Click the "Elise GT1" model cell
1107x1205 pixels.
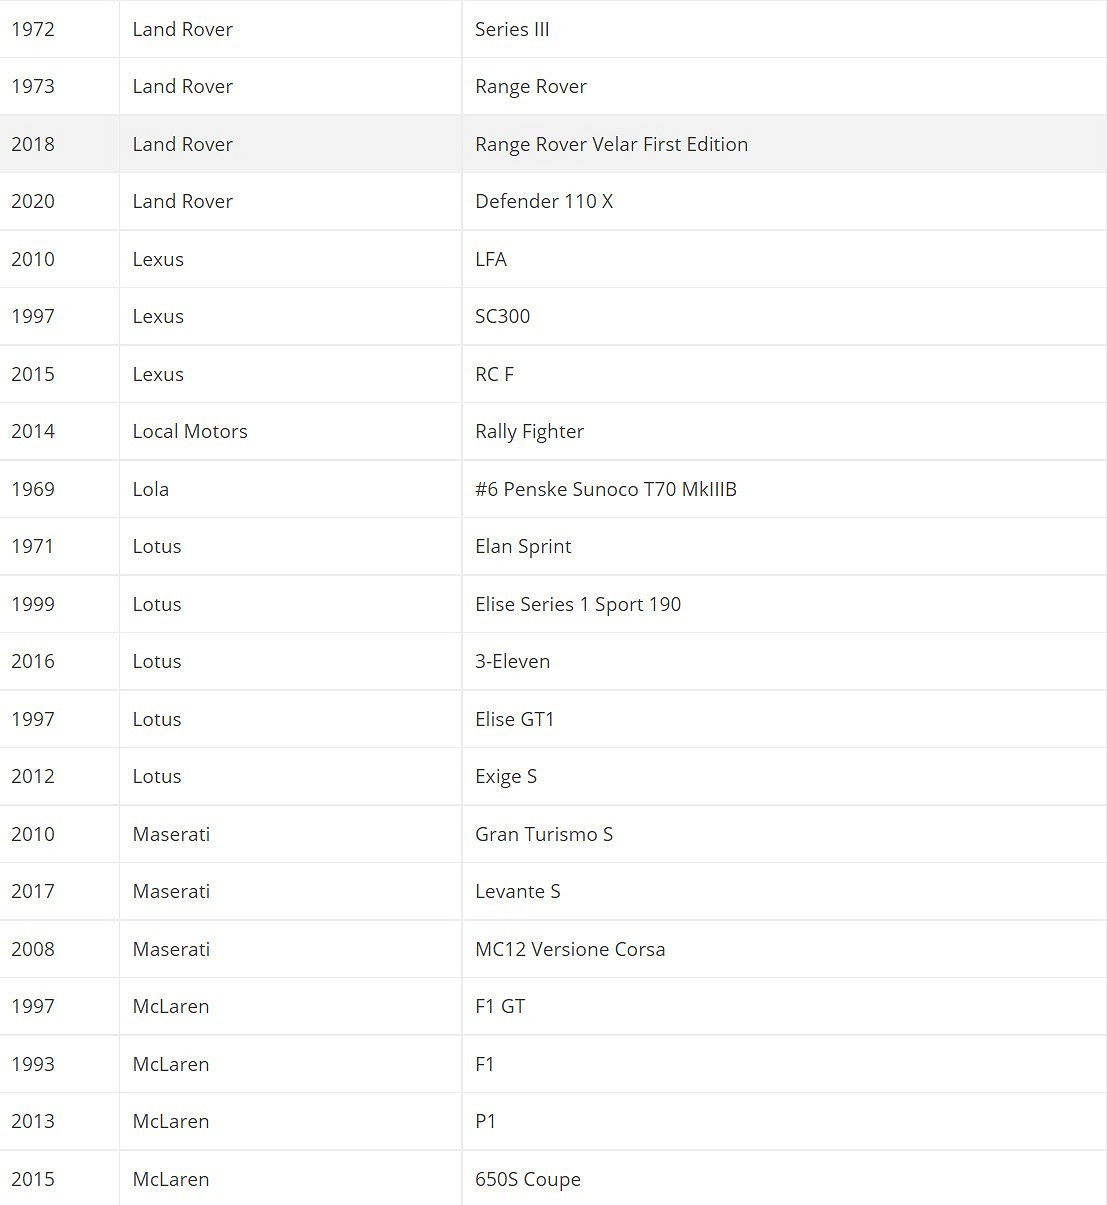pyautogui.click(x=514, y=719)
